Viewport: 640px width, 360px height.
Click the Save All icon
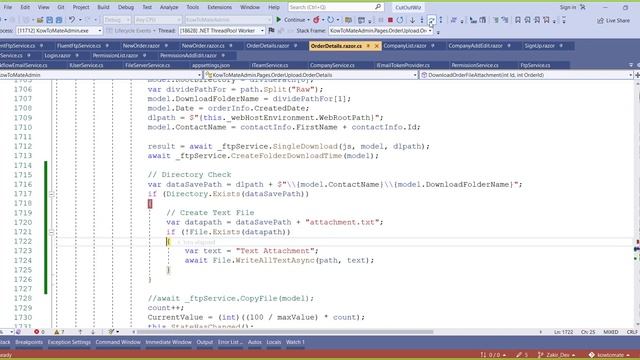click(x=59, y=20)
